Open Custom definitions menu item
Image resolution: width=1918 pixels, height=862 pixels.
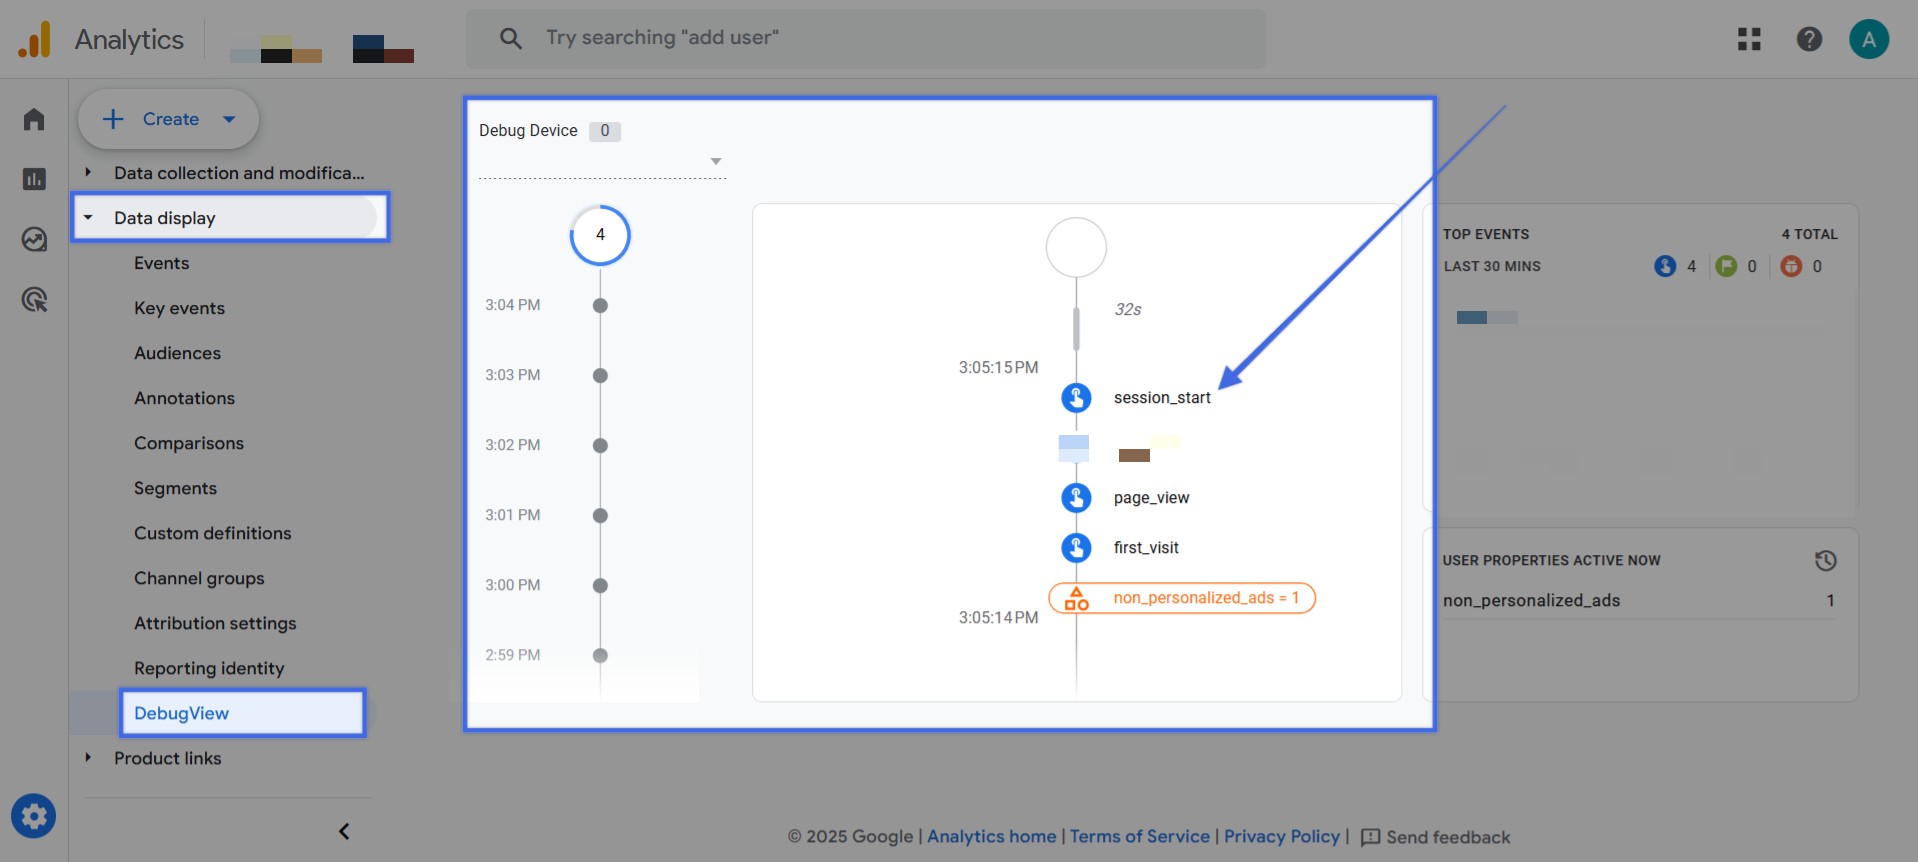212,533
